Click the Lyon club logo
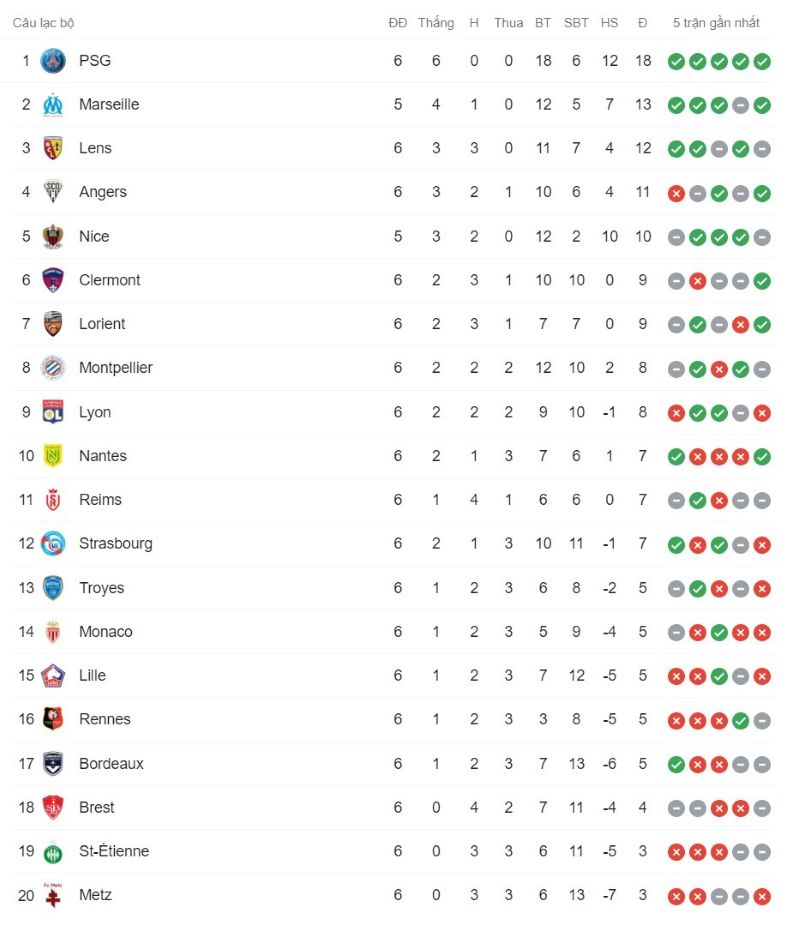 (x=53, y=412)
